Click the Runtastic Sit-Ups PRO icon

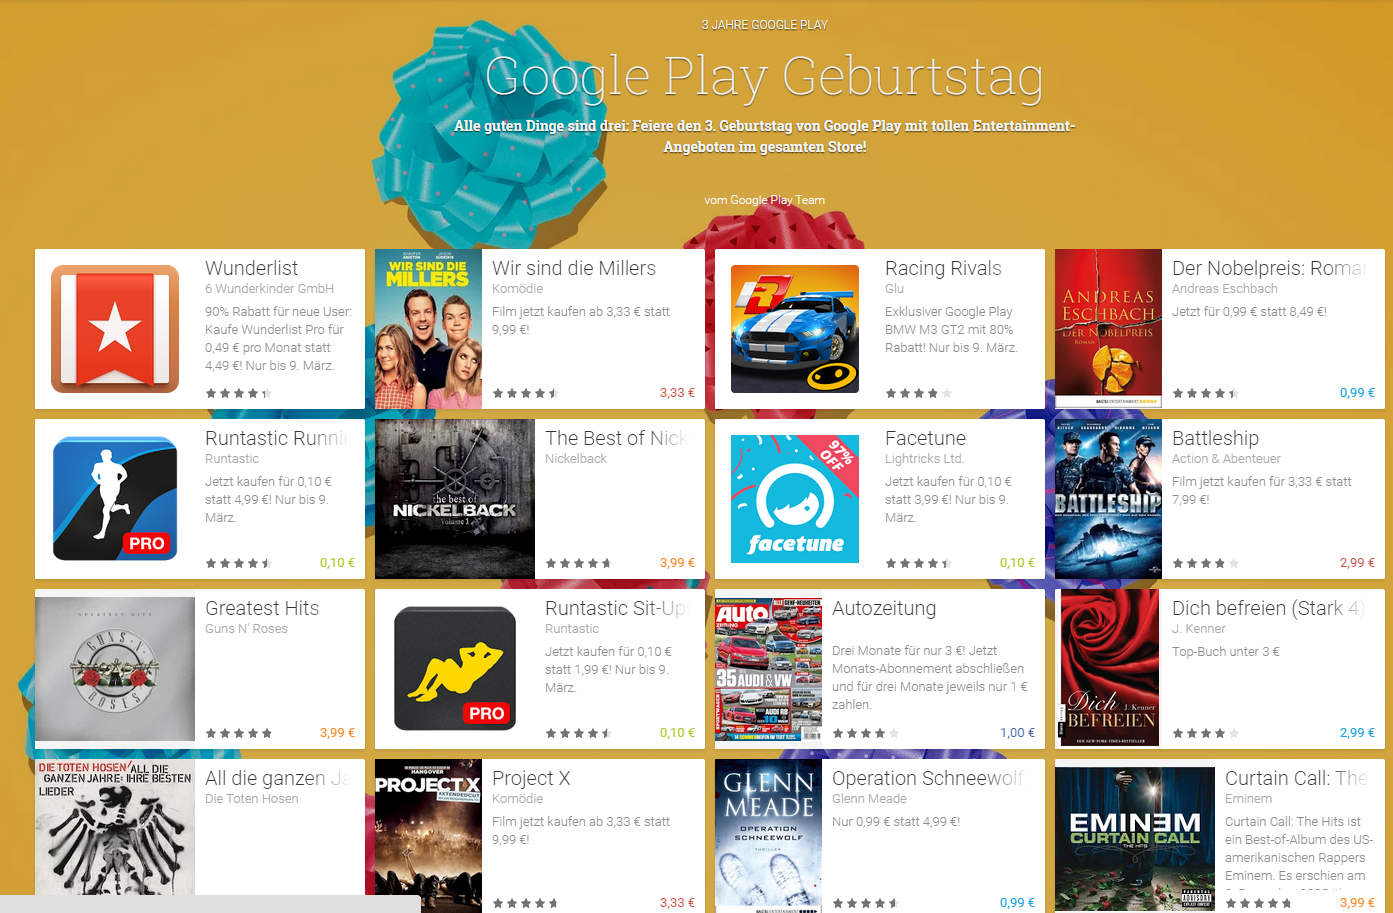point(455,669)
